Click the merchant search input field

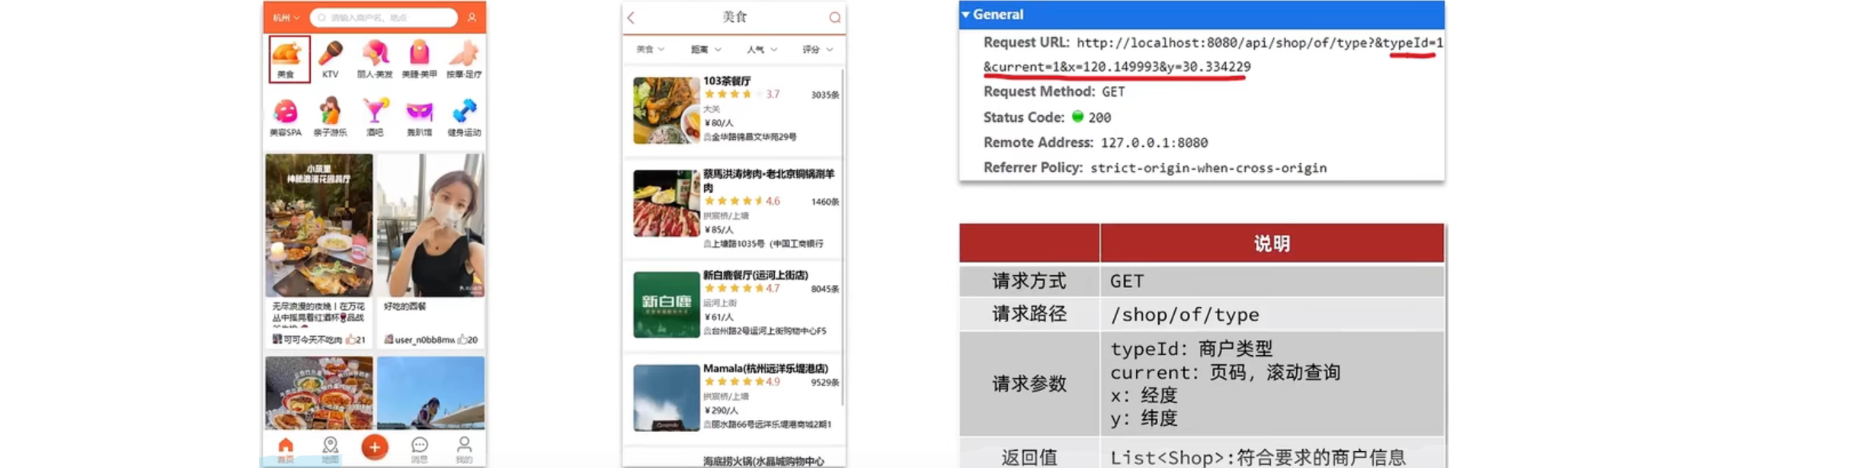(x=384, y=17)
